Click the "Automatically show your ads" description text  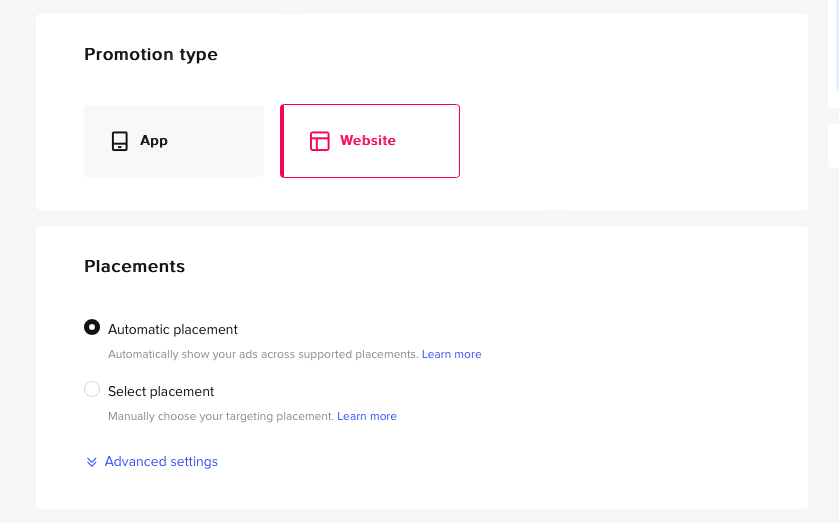(x=263, y=354)
